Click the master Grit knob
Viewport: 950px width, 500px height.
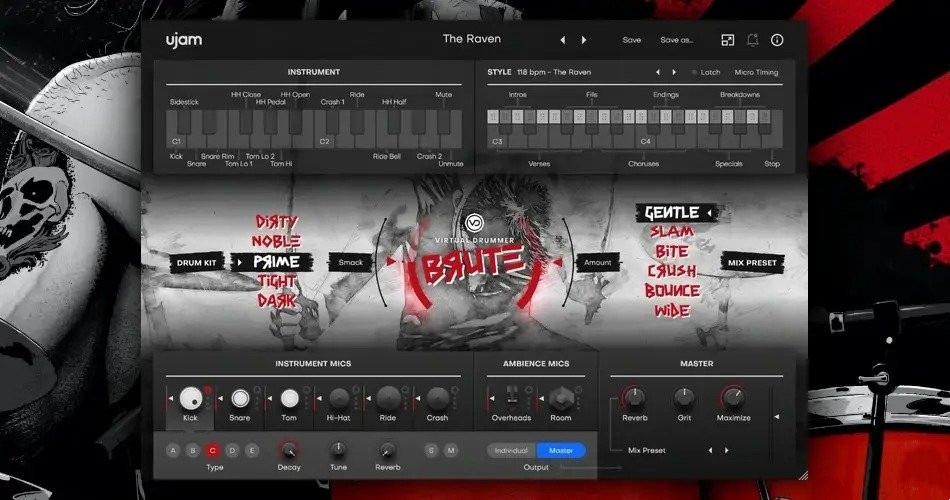click(684, 398)
